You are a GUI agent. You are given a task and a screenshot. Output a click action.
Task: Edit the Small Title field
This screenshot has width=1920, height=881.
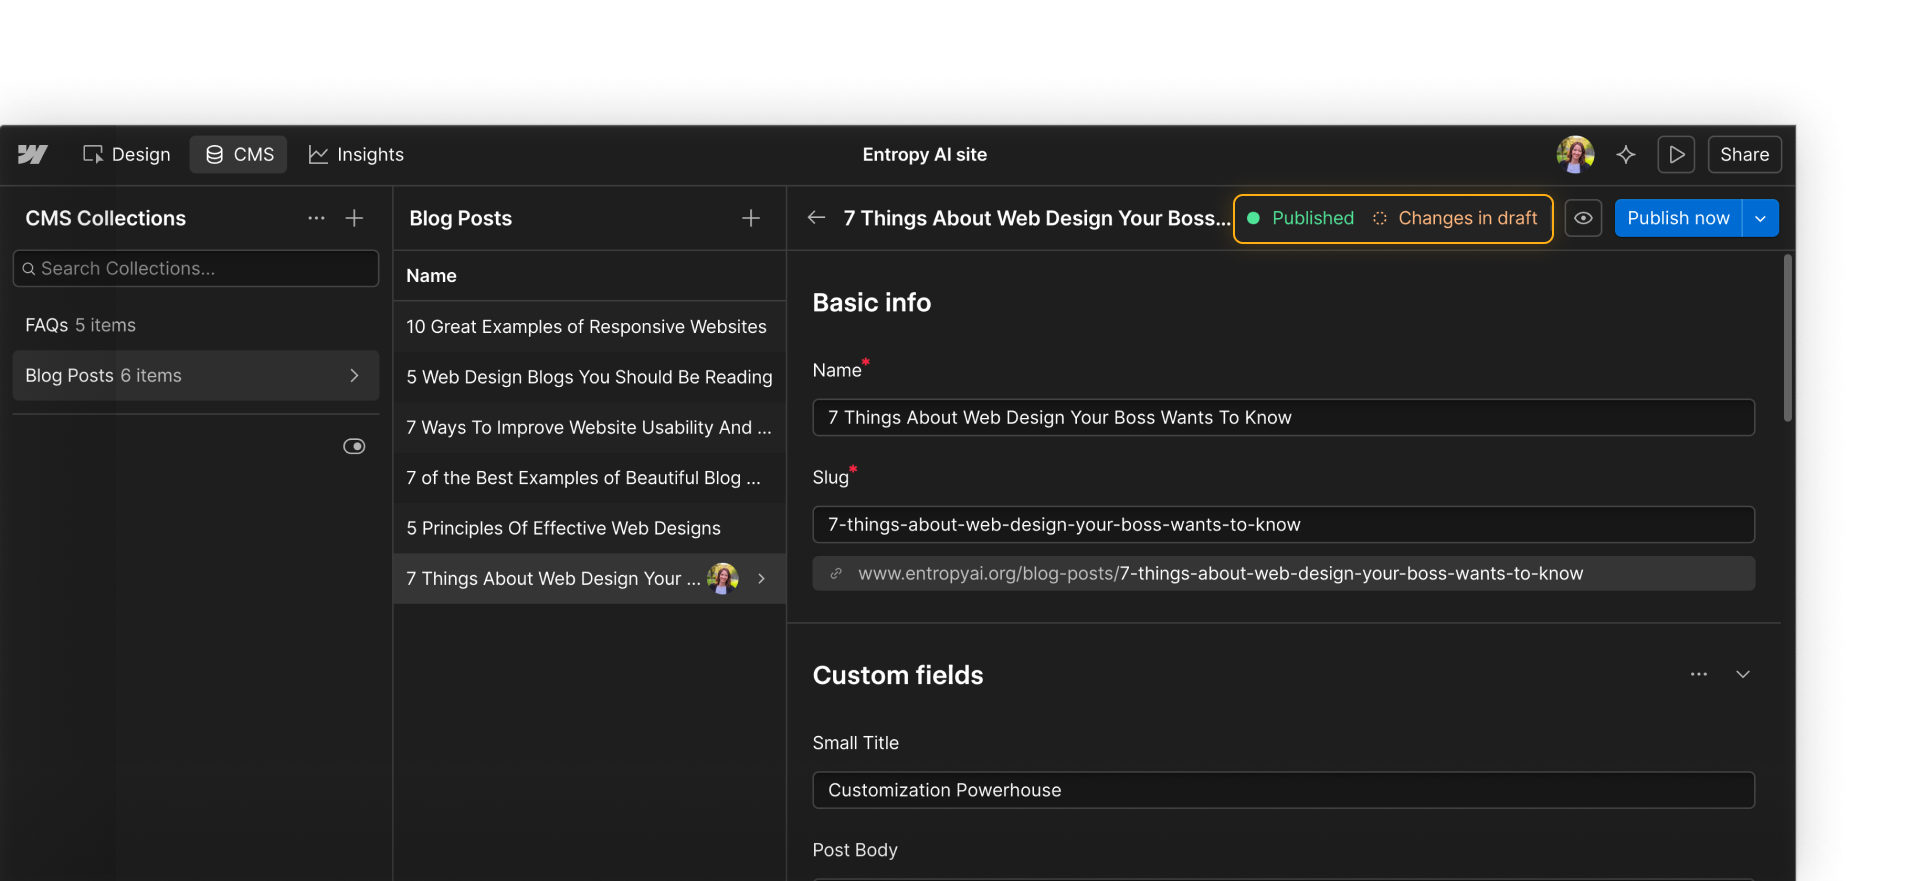click(x=1283, y=790)
